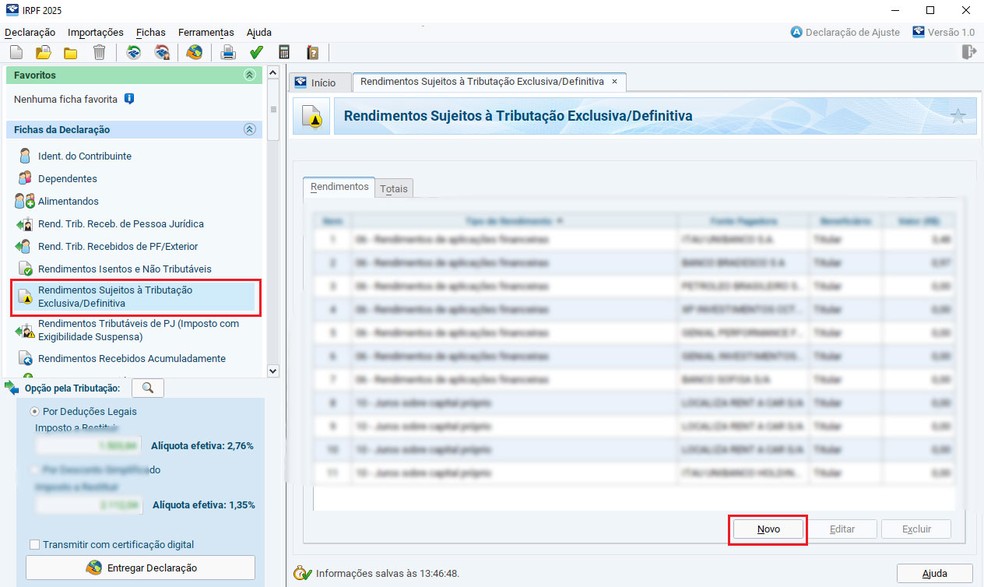Switch to the Totais tab

(x=394, y=189)
